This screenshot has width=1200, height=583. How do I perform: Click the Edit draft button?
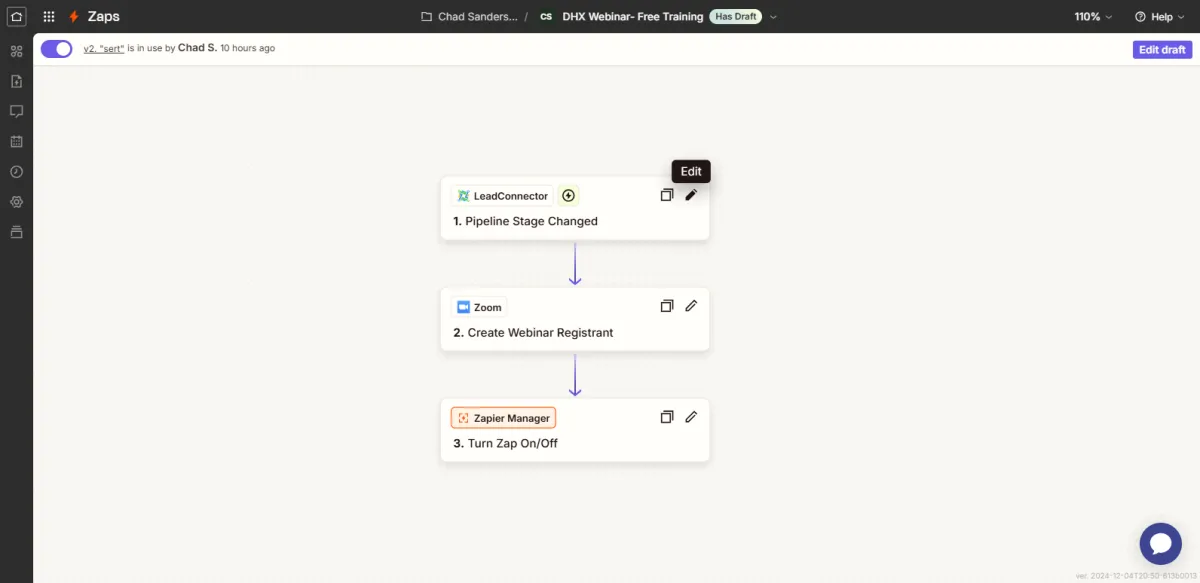(x=1162, y=49)
